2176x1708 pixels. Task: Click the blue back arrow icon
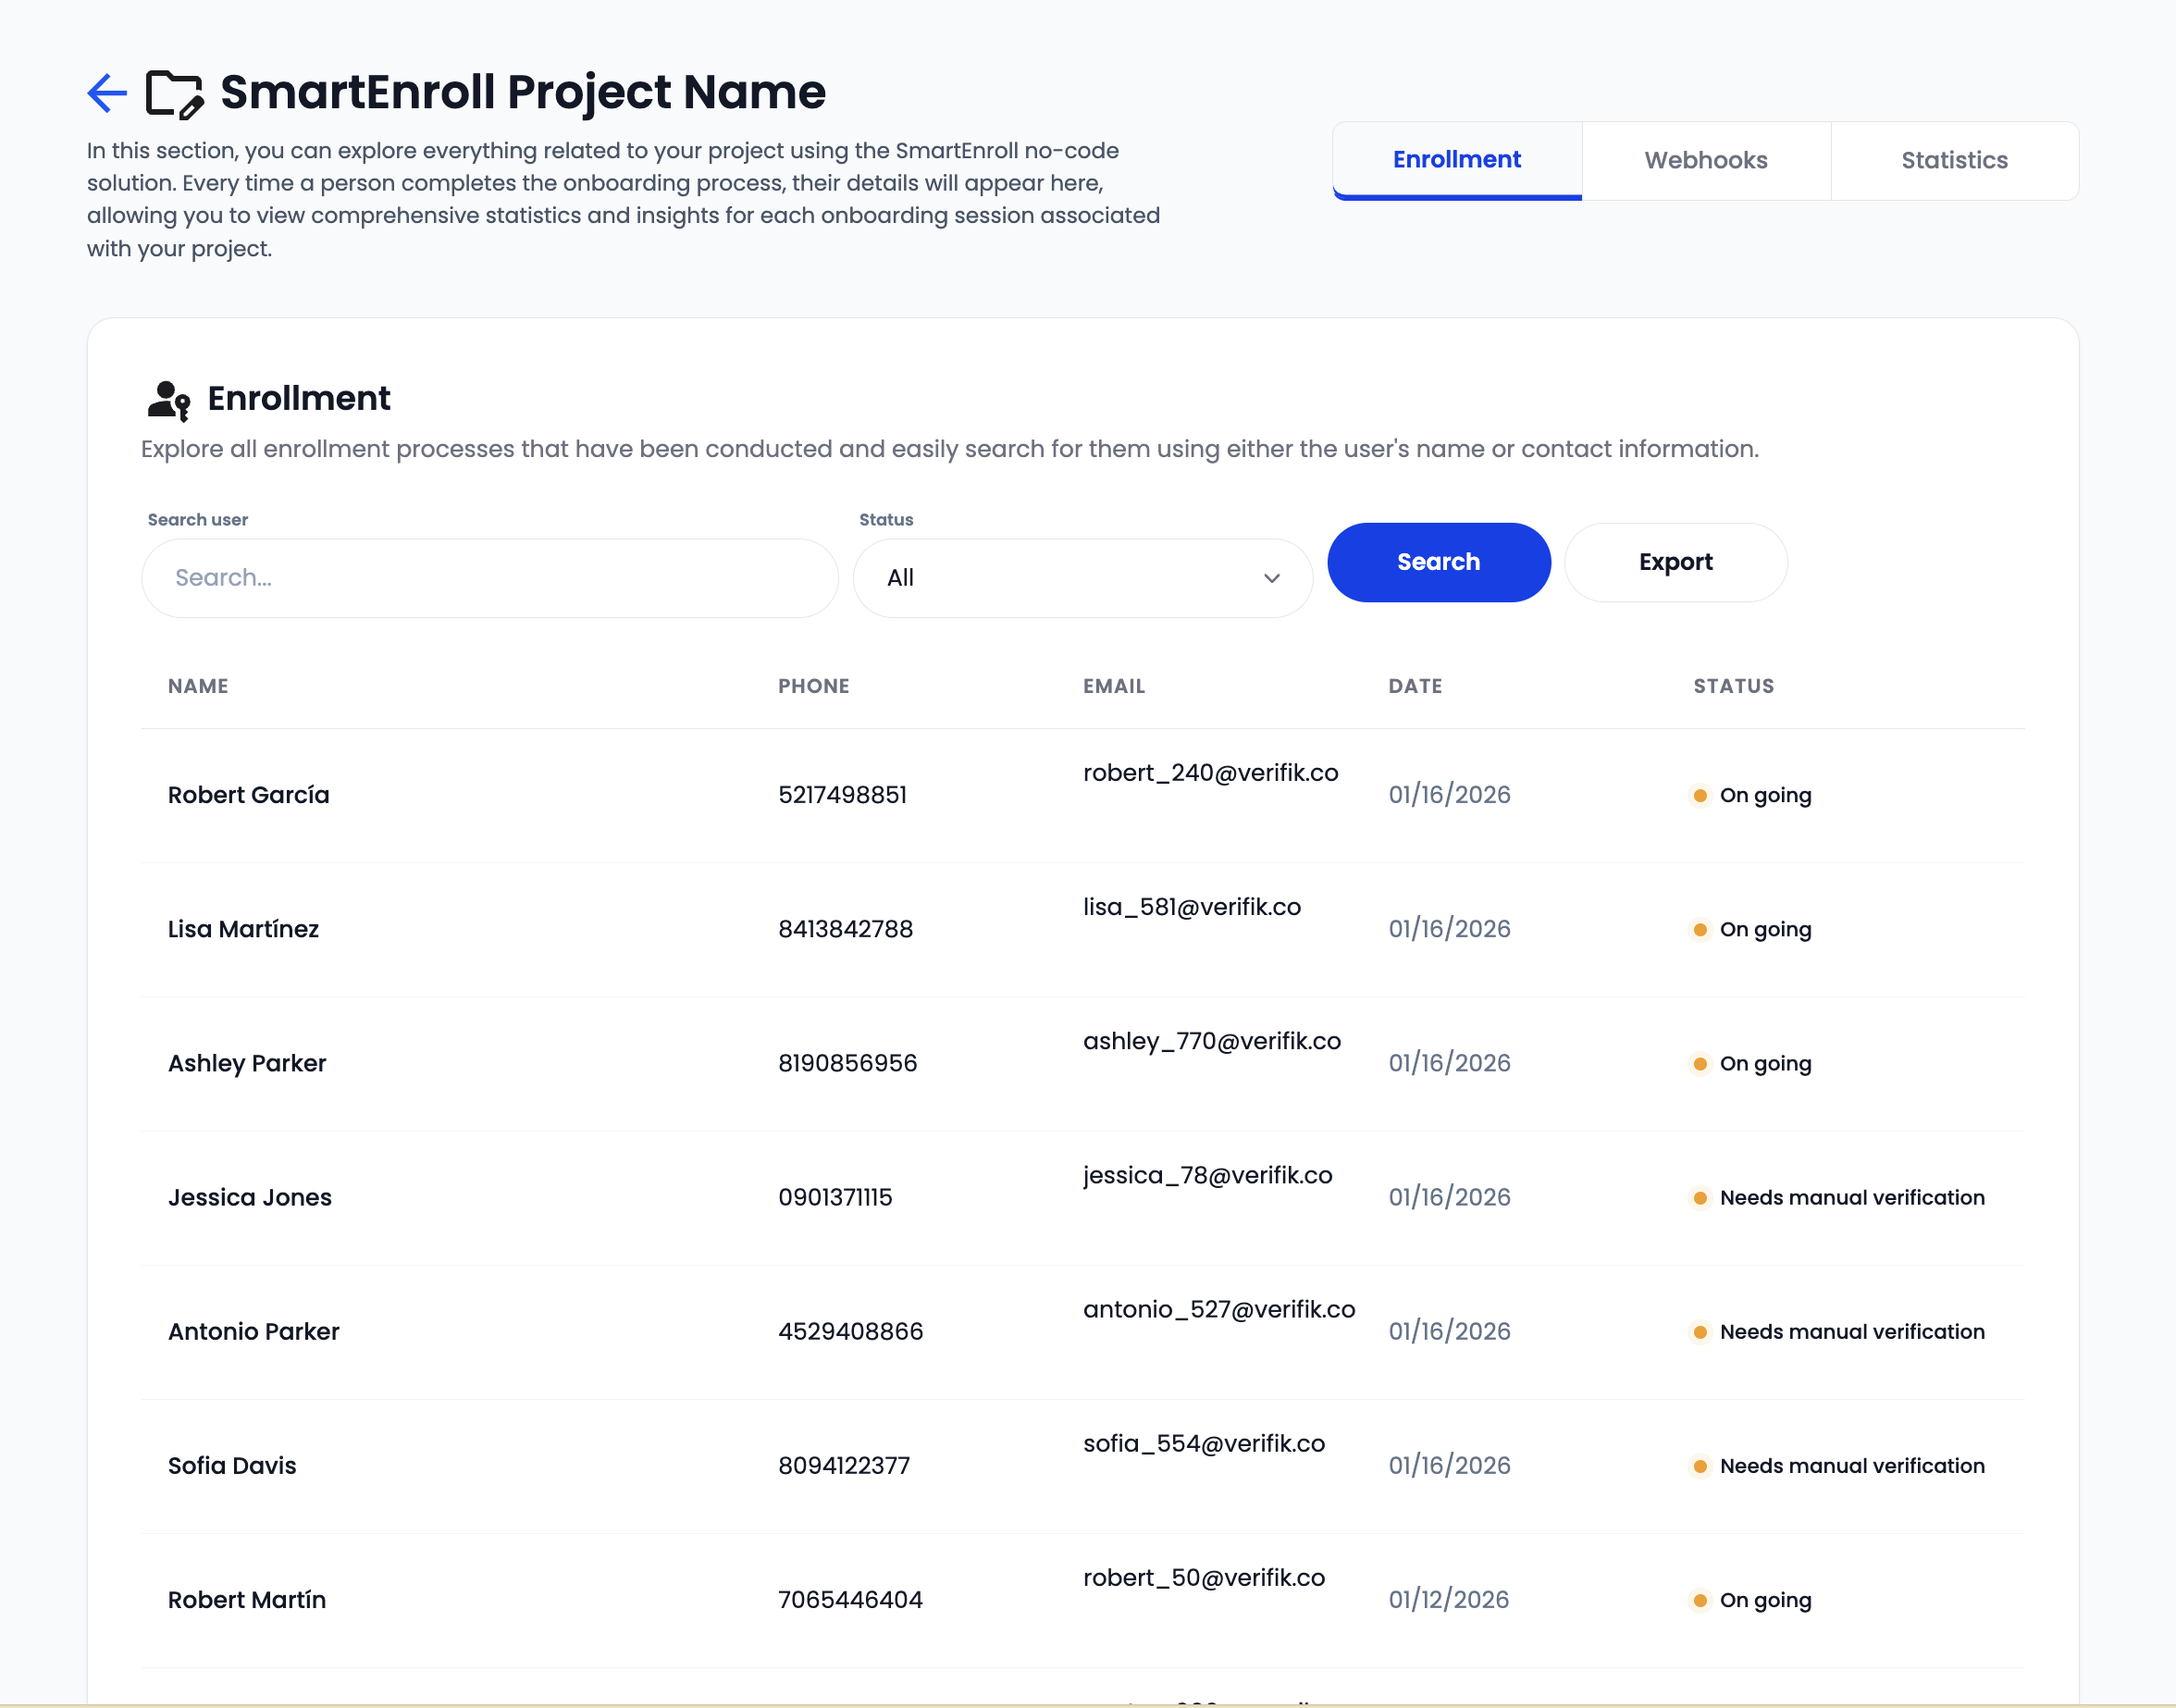coord(107,93)
